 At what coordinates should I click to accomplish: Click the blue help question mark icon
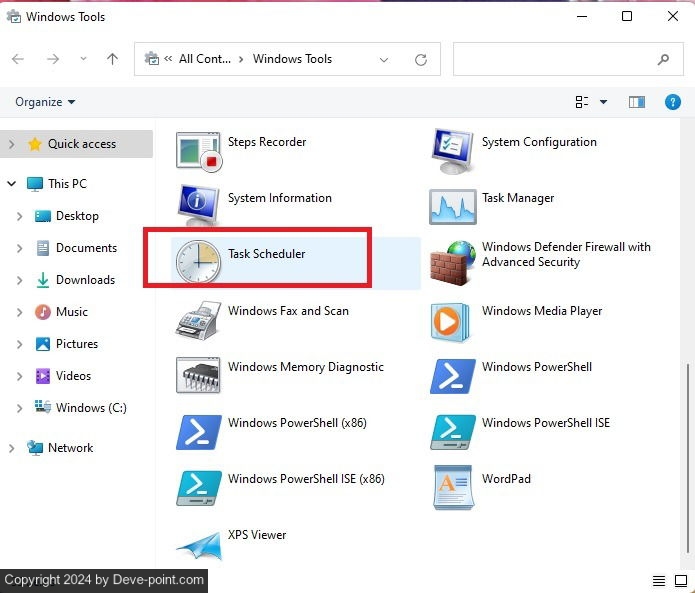click(x=673, y=102)
